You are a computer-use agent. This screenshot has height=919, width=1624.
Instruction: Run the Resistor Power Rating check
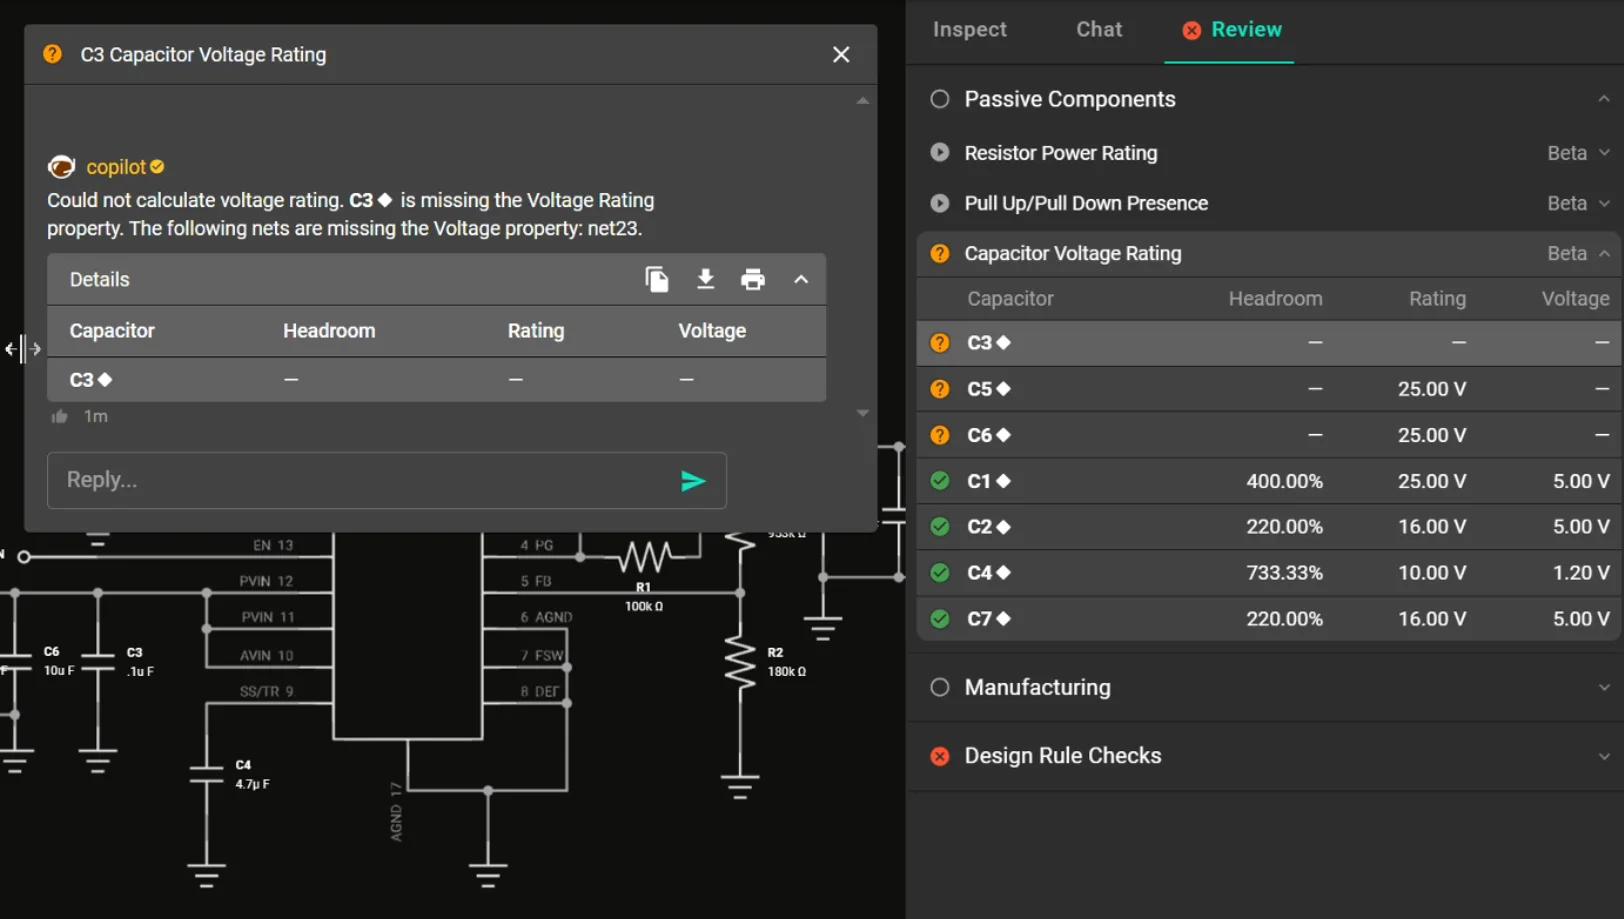939,152
